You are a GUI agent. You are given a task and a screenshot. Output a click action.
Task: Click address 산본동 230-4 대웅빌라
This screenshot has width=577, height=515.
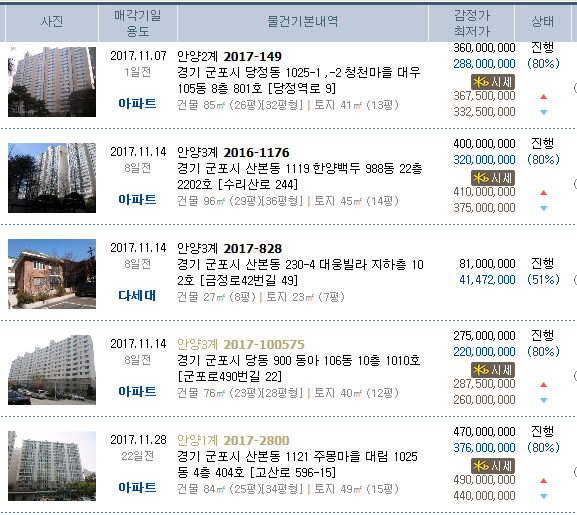tap(300, 272)
